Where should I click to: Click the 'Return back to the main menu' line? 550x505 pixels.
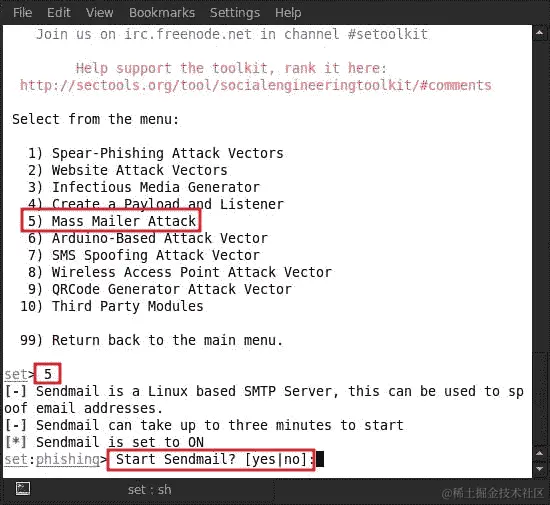(151, 340)
